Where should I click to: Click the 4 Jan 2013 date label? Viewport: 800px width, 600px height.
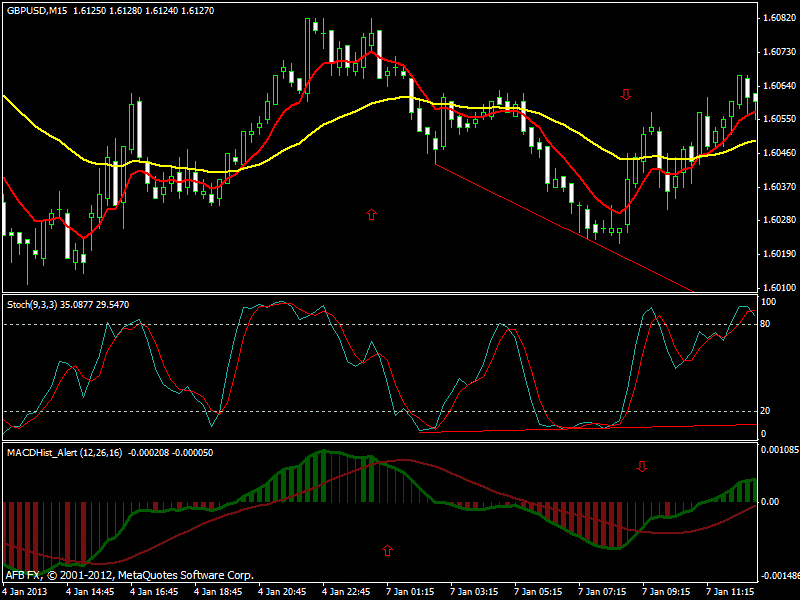[x=27, y=591]
